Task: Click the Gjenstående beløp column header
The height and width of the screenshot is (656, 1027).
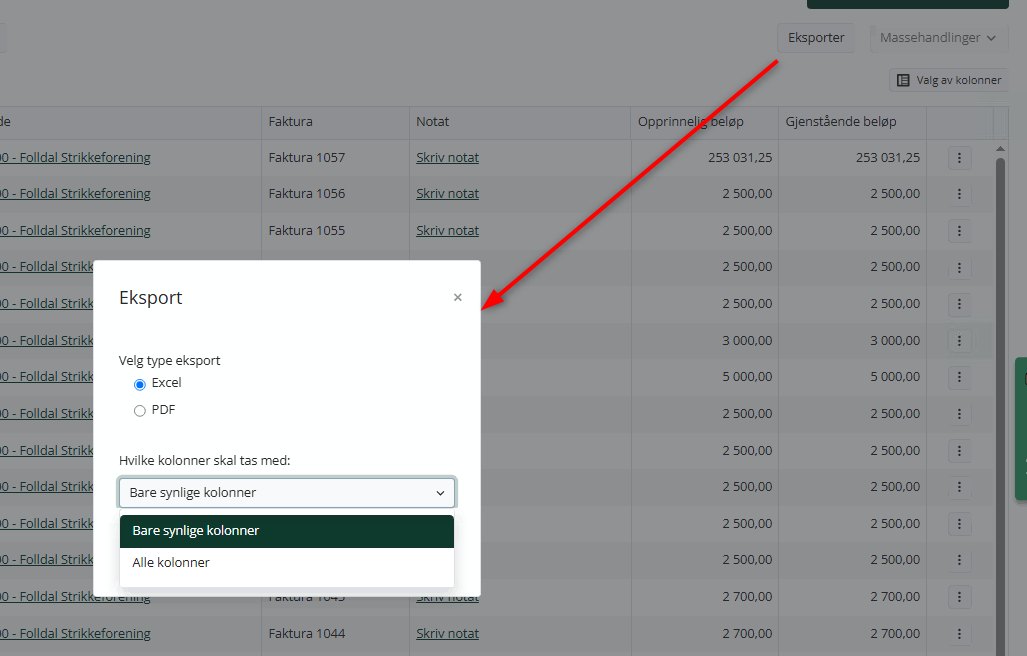Action: pyautogui.click(x=852, y=122)
